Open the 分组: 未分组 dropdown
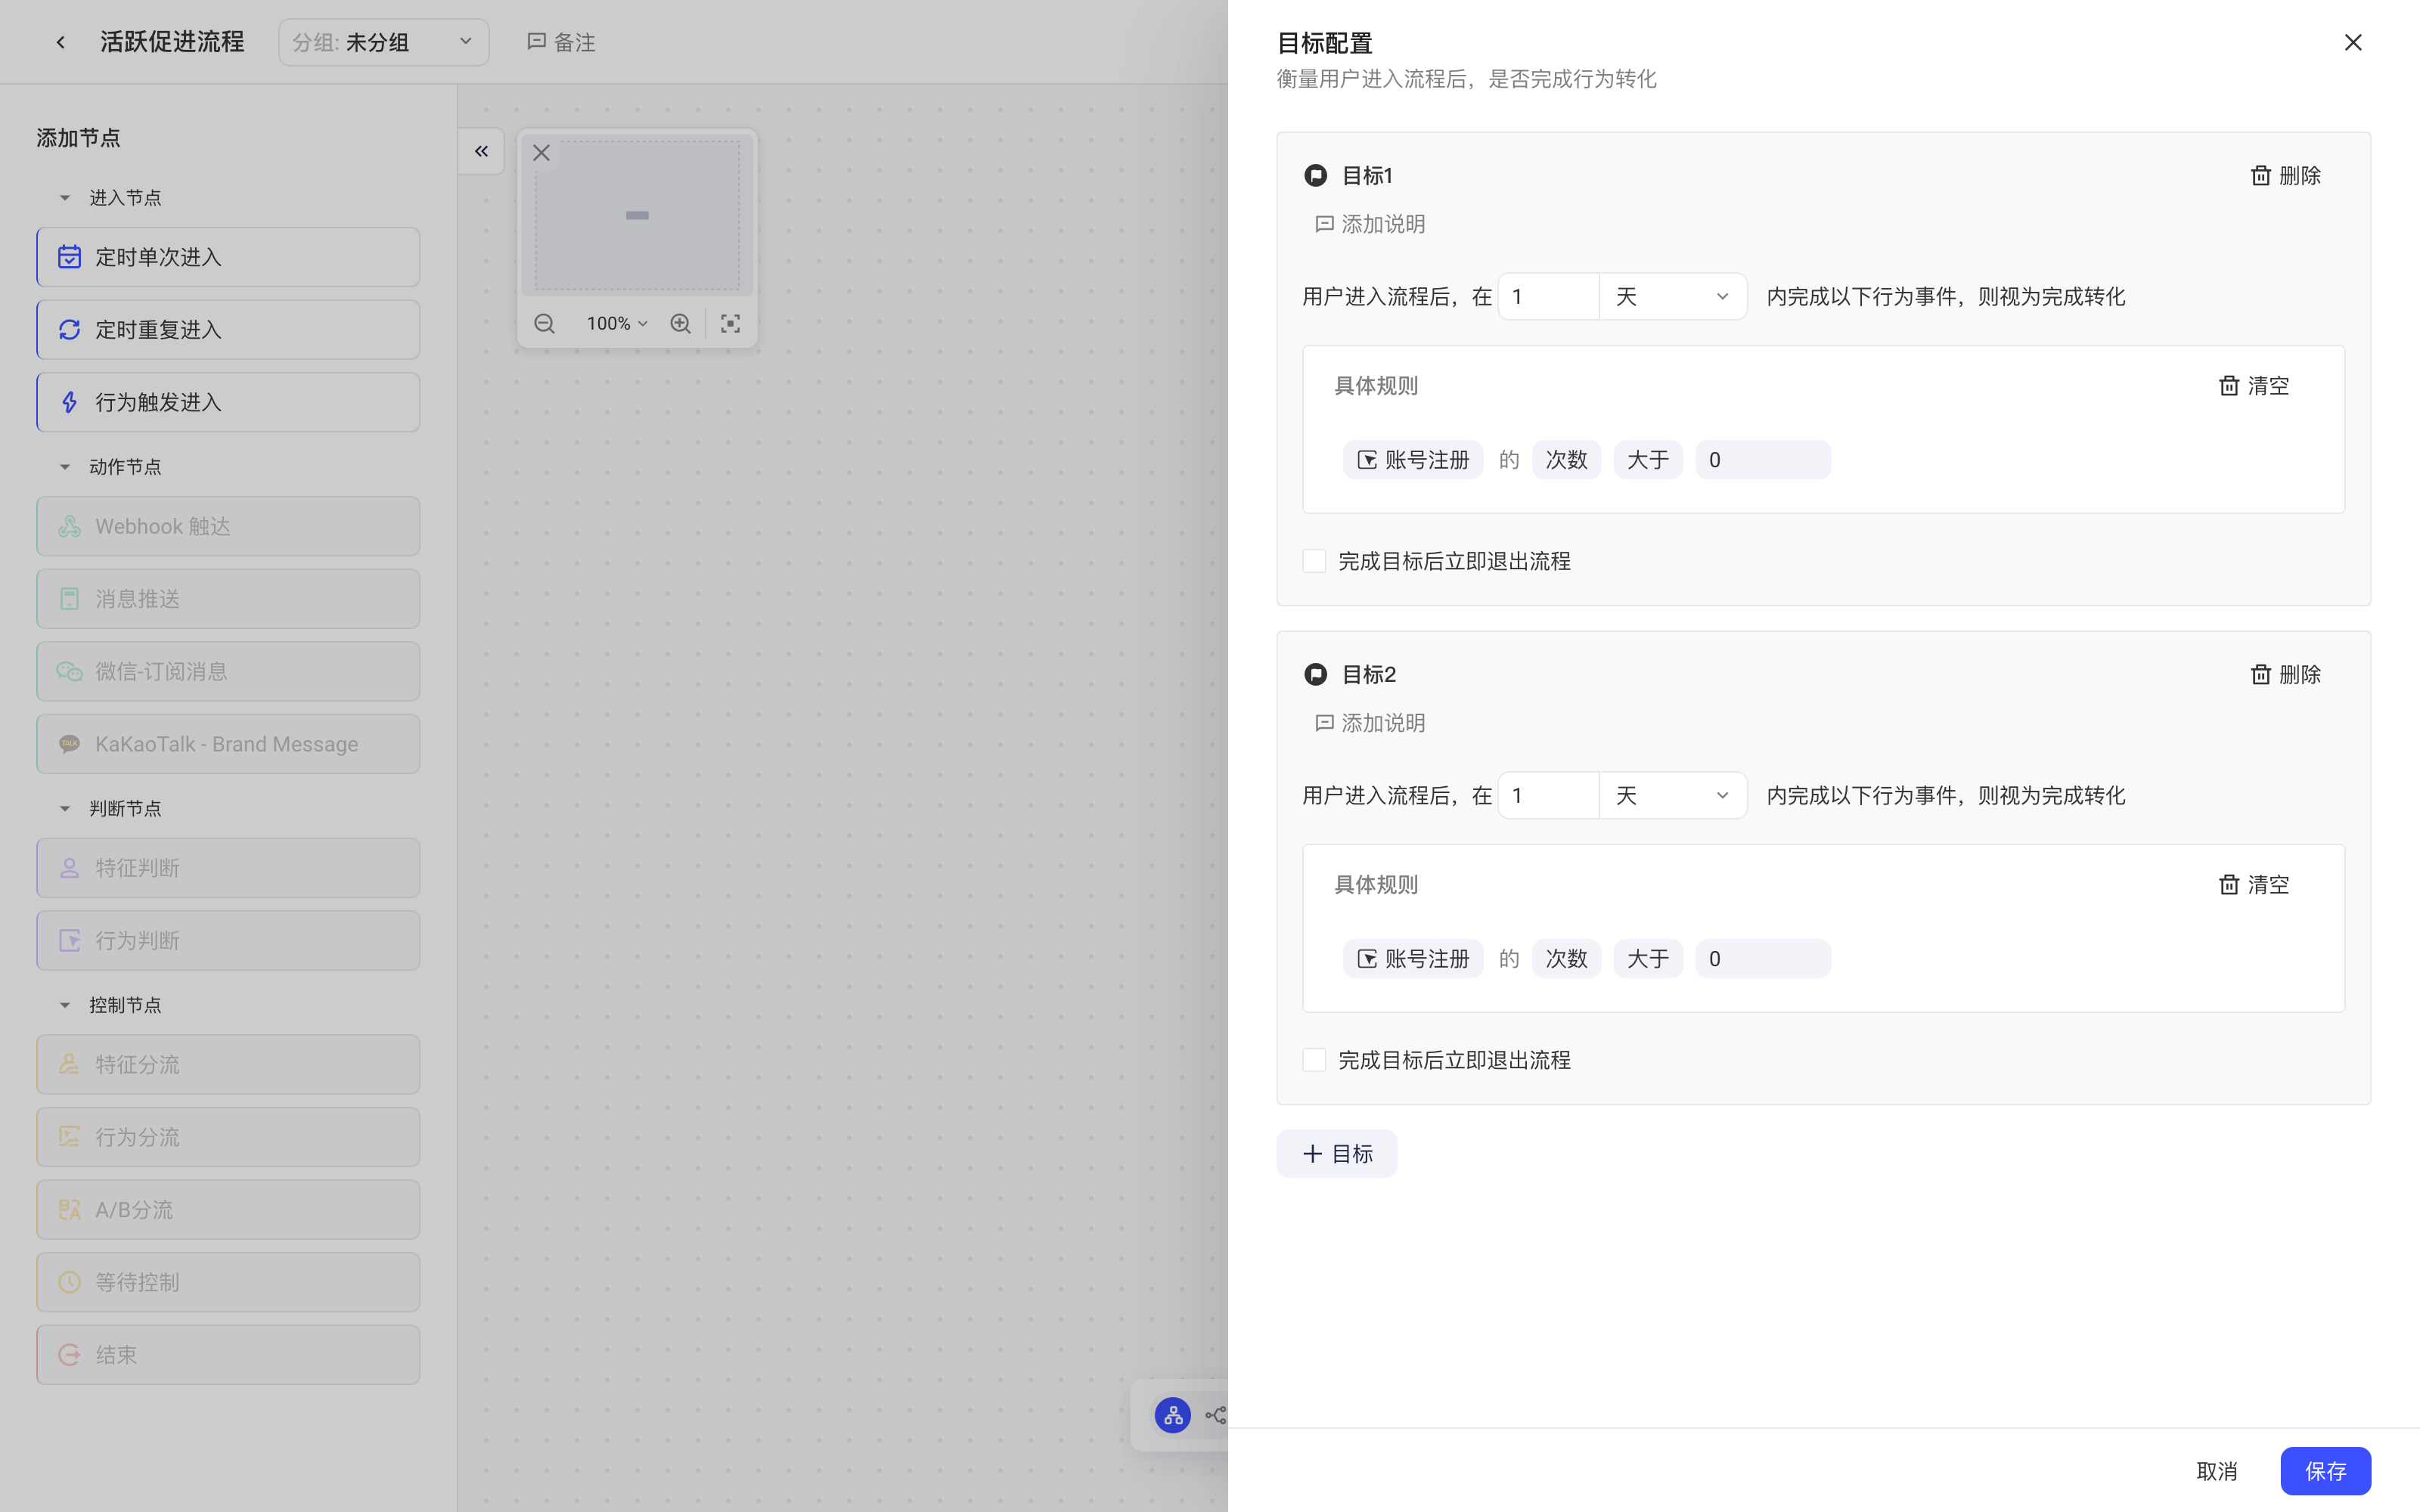The image size is (2420, 1512). point(384,42)
